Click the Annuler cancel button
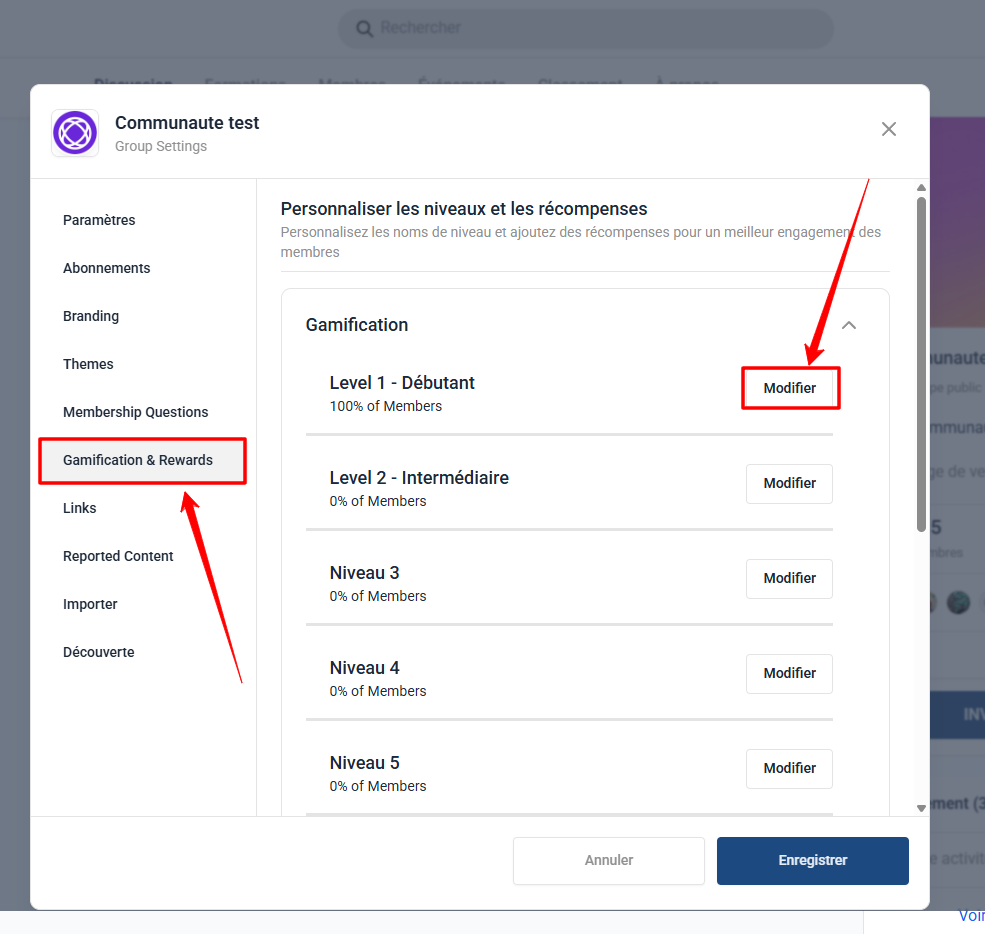The width and height of the screenshot is (985, 934). point(608,861)
